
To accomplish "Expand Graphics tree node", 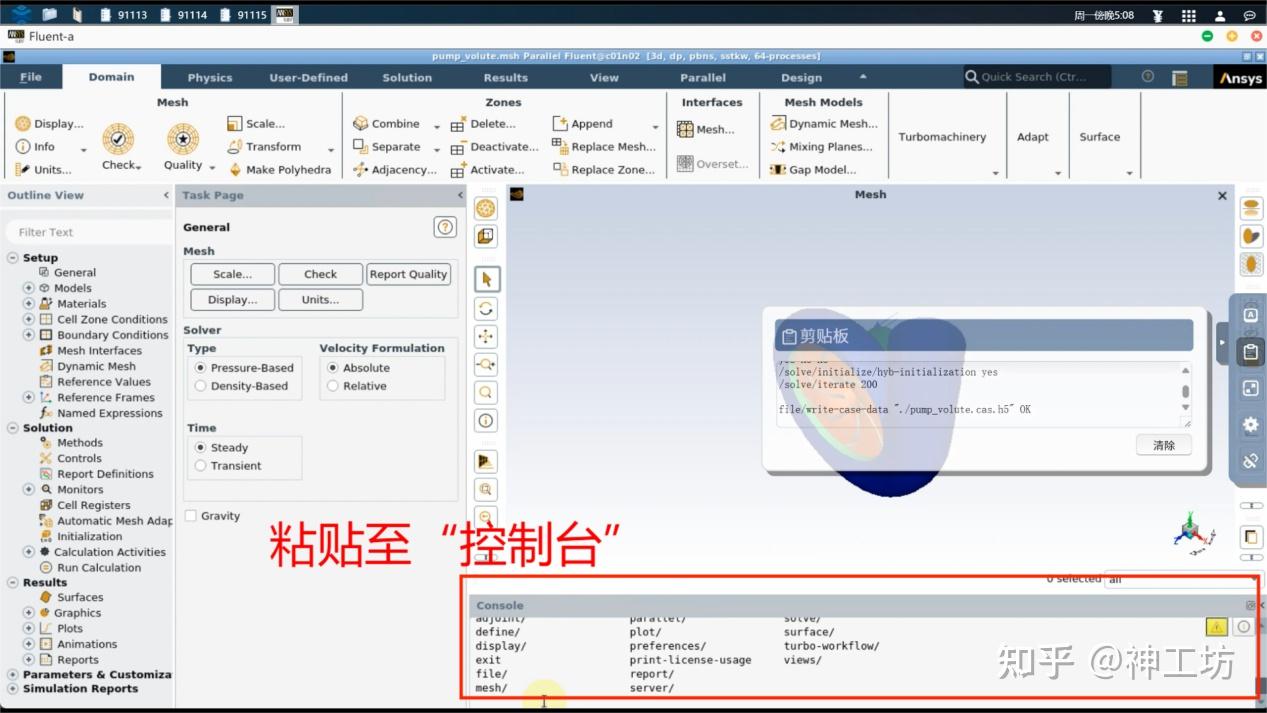I will click(29, 613).
